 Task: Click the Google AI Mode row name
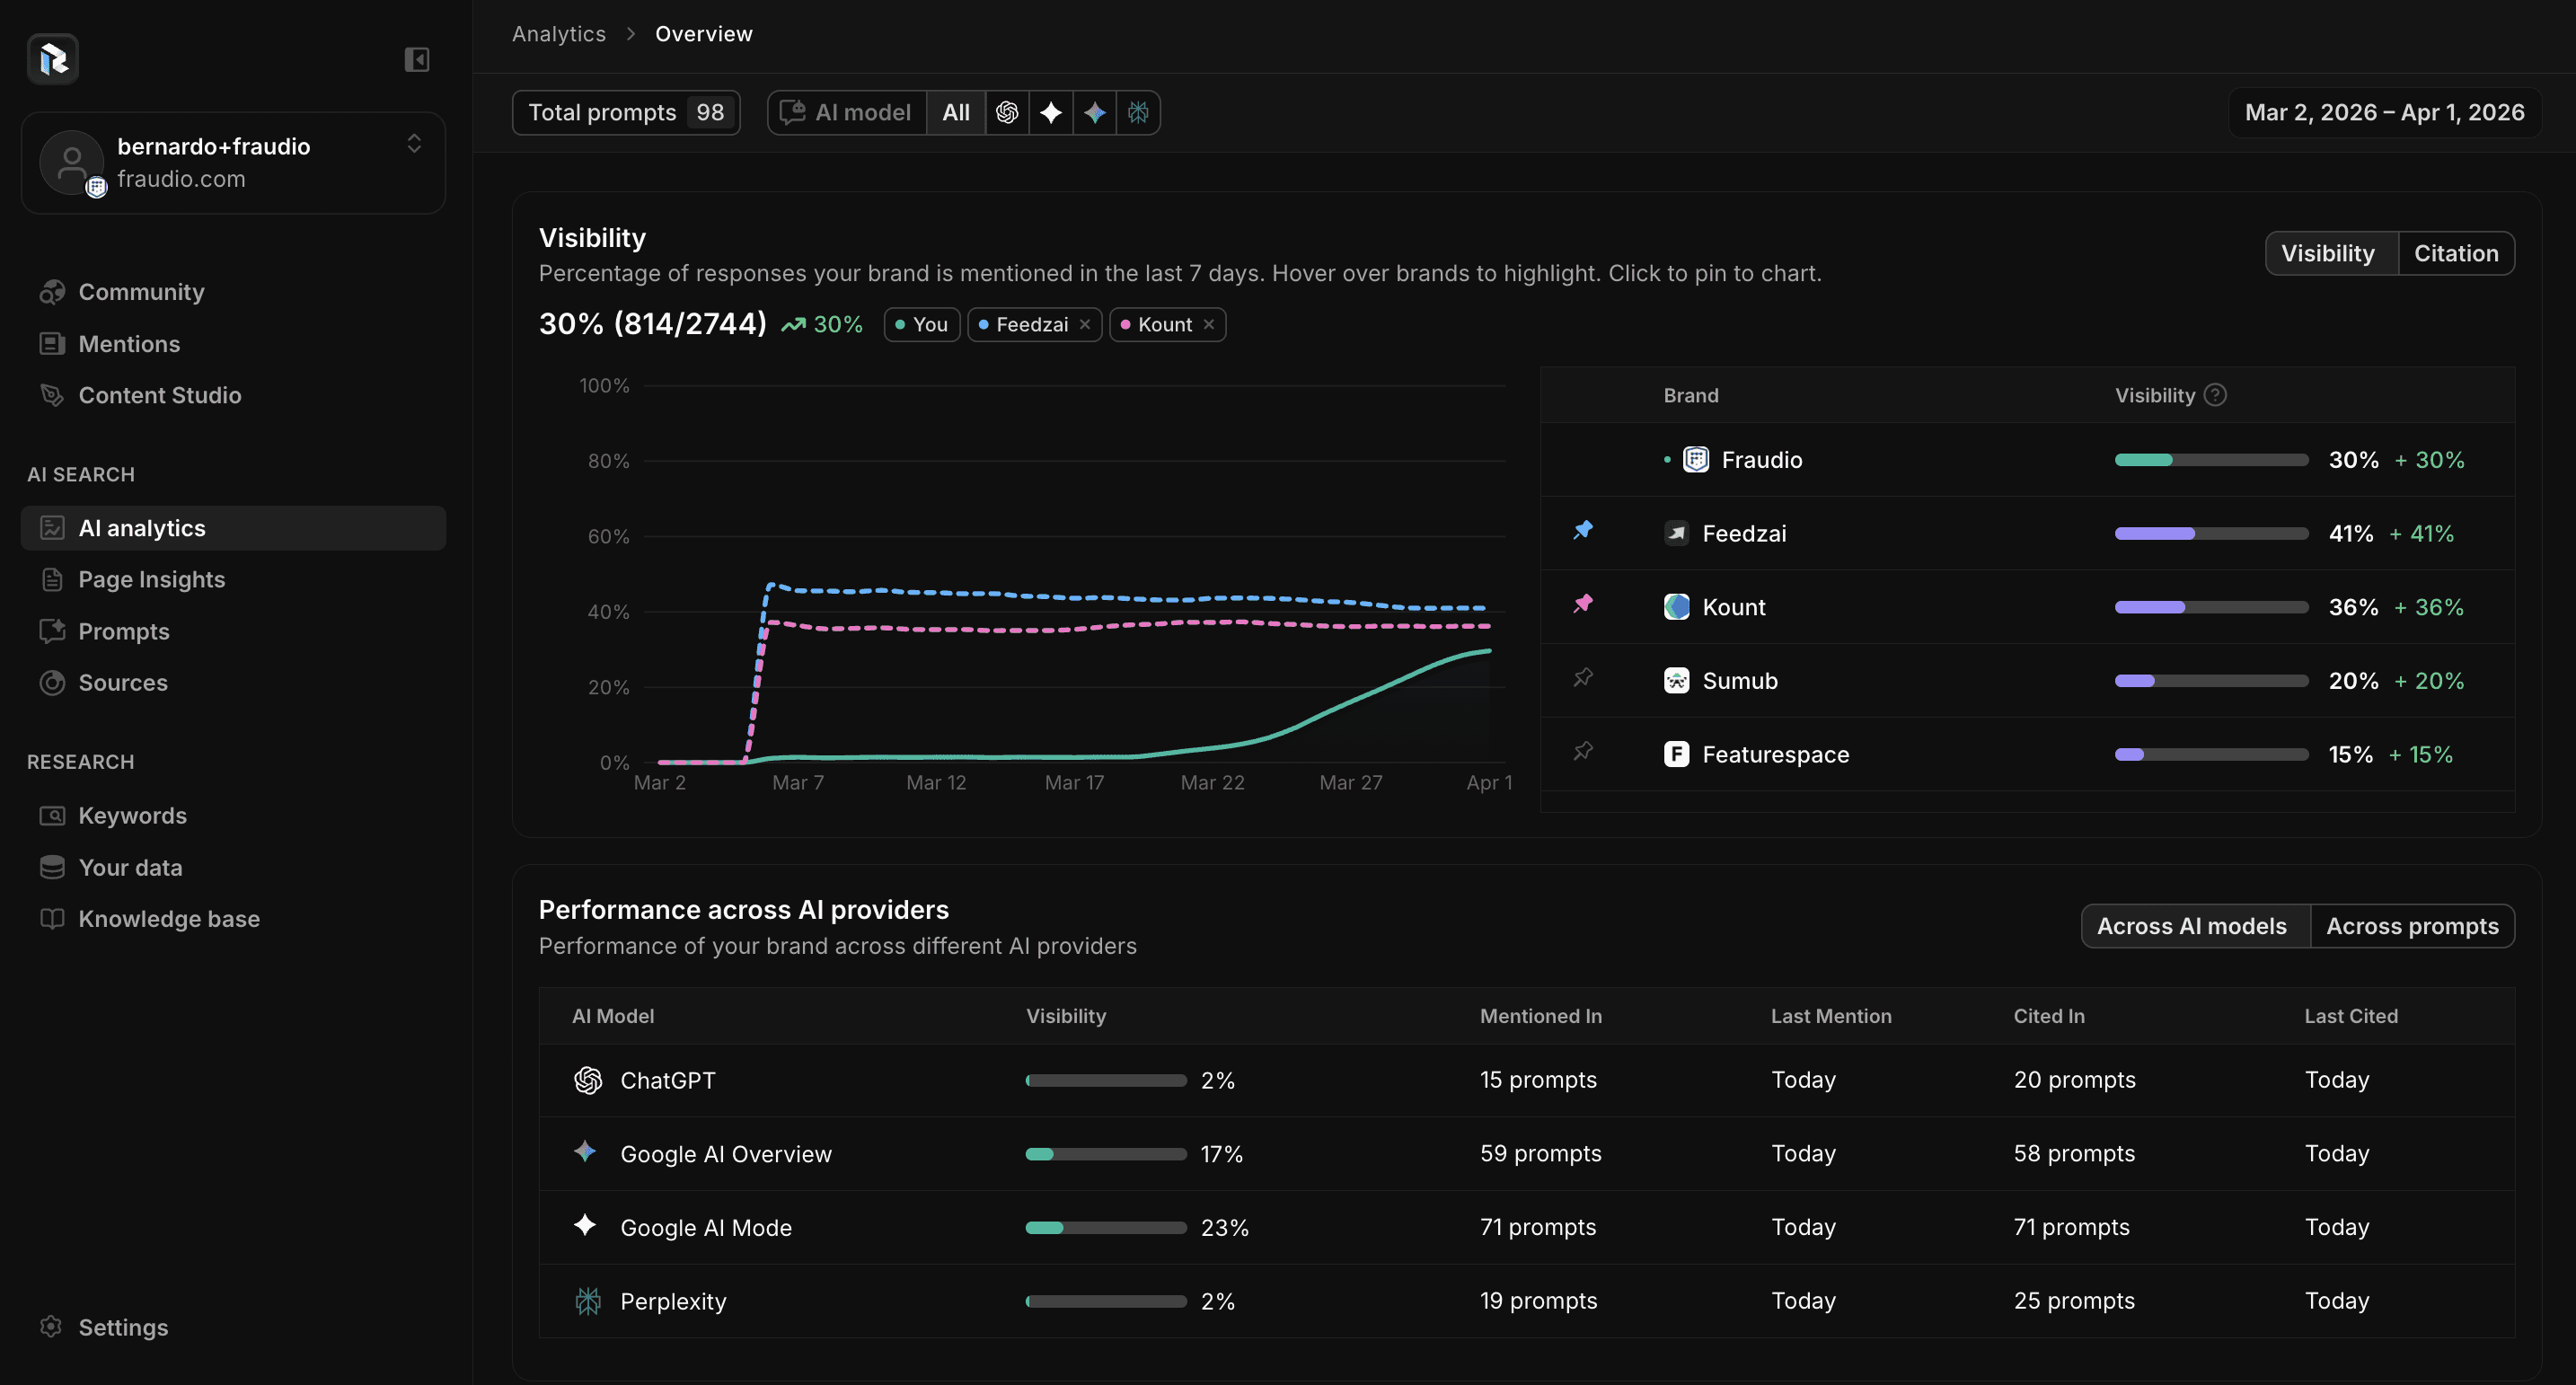(706, 1228)
